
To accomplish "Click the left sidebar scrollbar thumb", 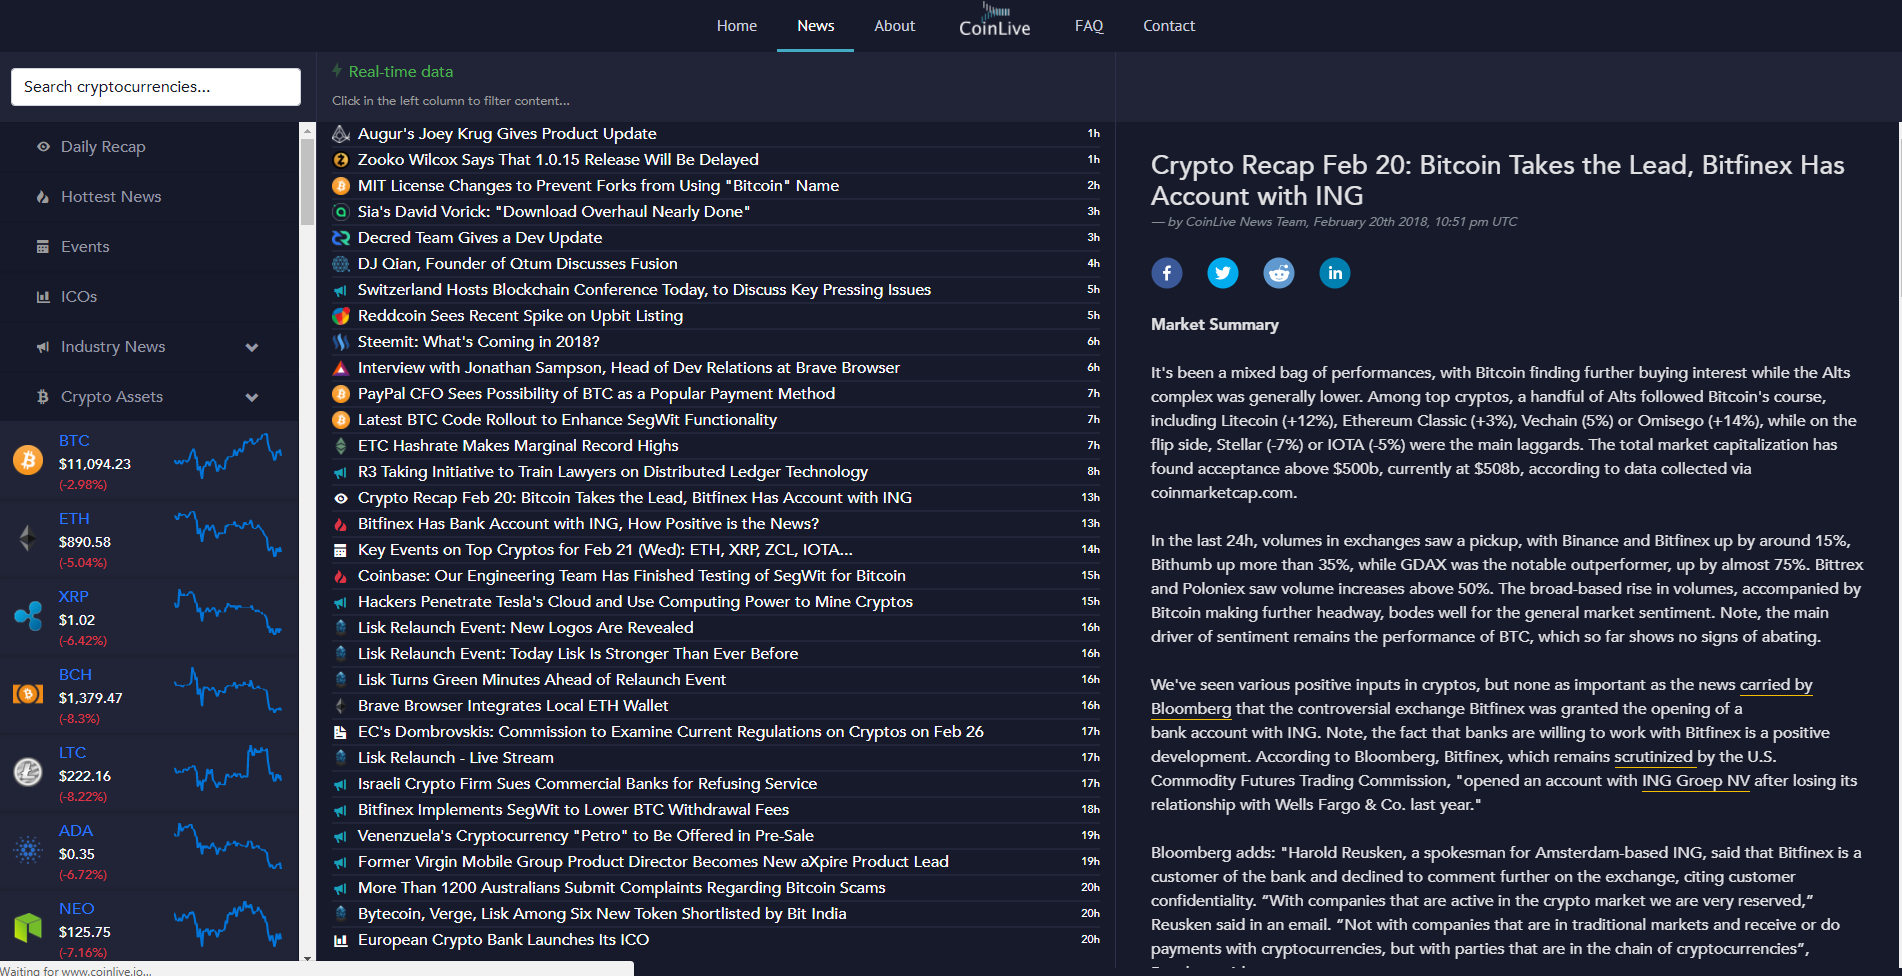I will [307, 181].
